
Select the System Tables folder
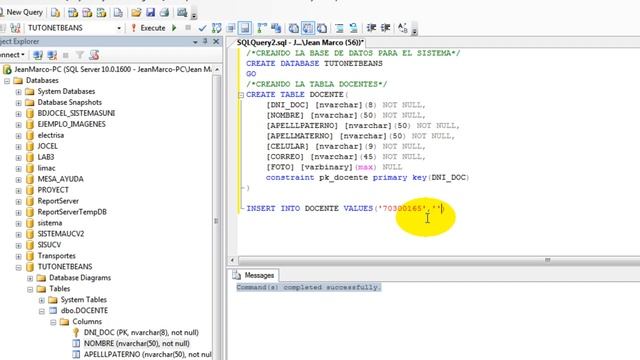point(84,300)
